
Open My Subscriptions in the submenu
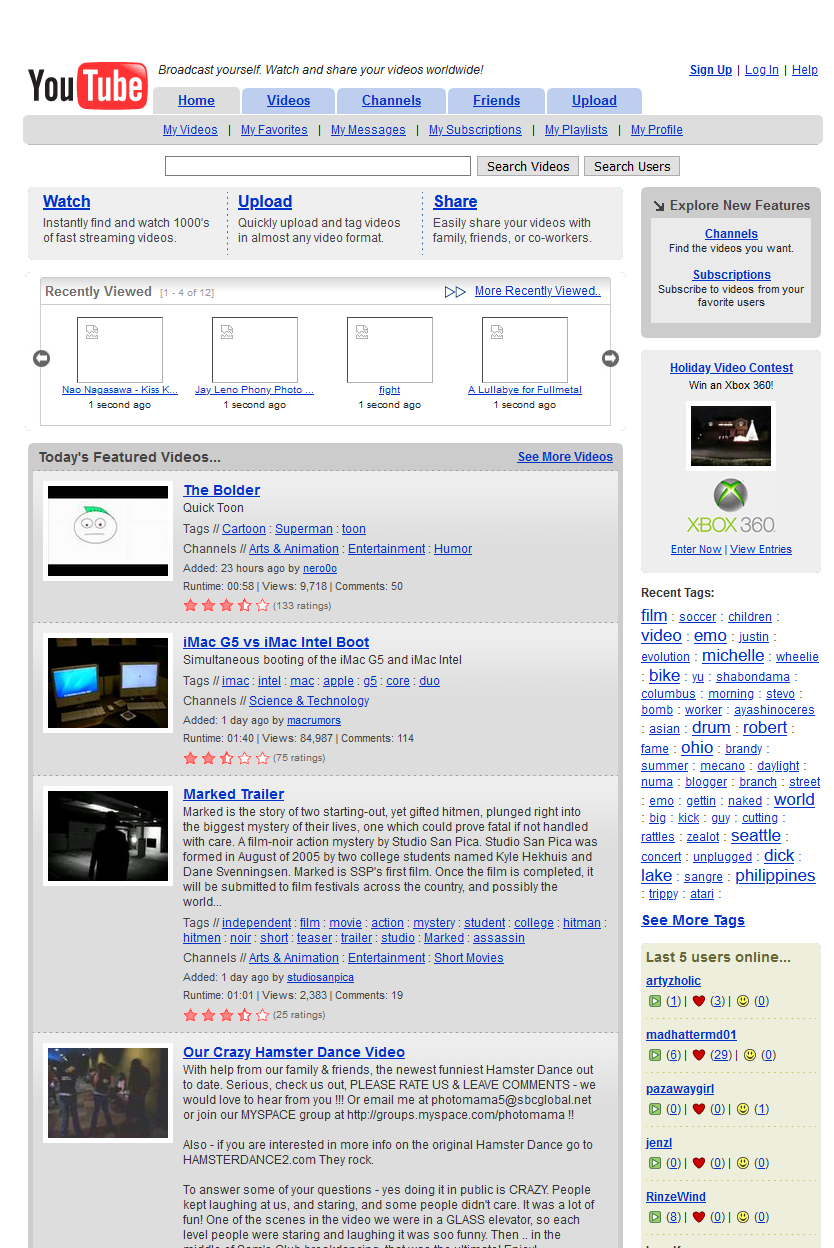click(x=475, y=130)
